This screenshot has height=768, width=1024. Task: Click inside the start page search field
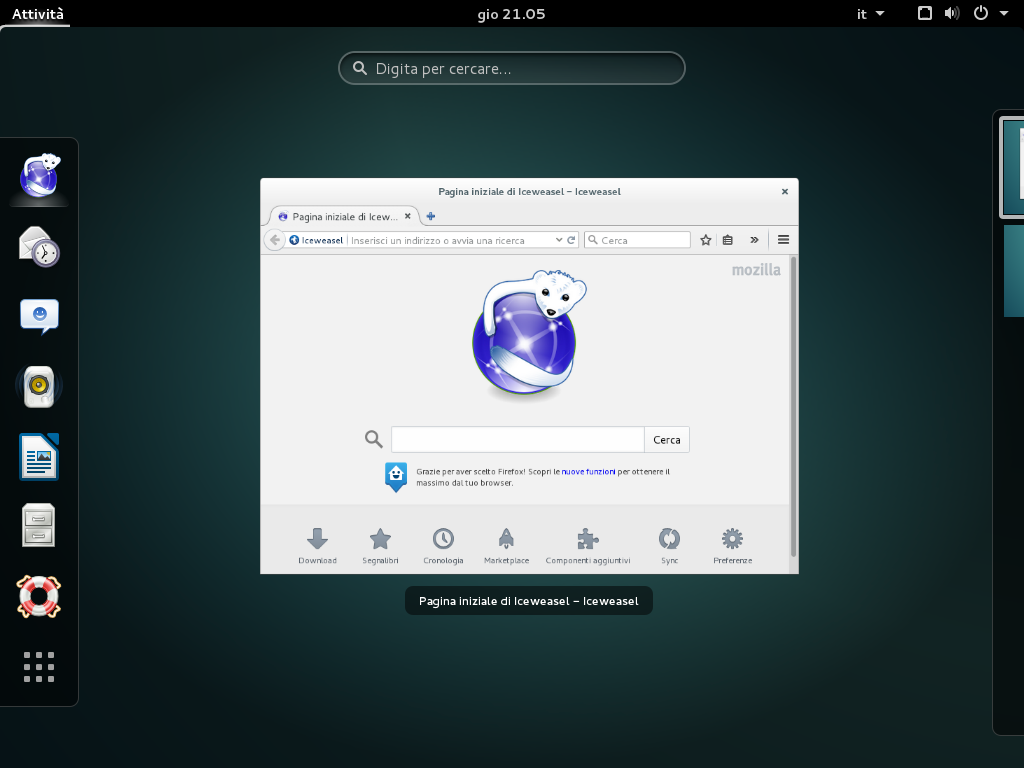[x=517, y=439]
